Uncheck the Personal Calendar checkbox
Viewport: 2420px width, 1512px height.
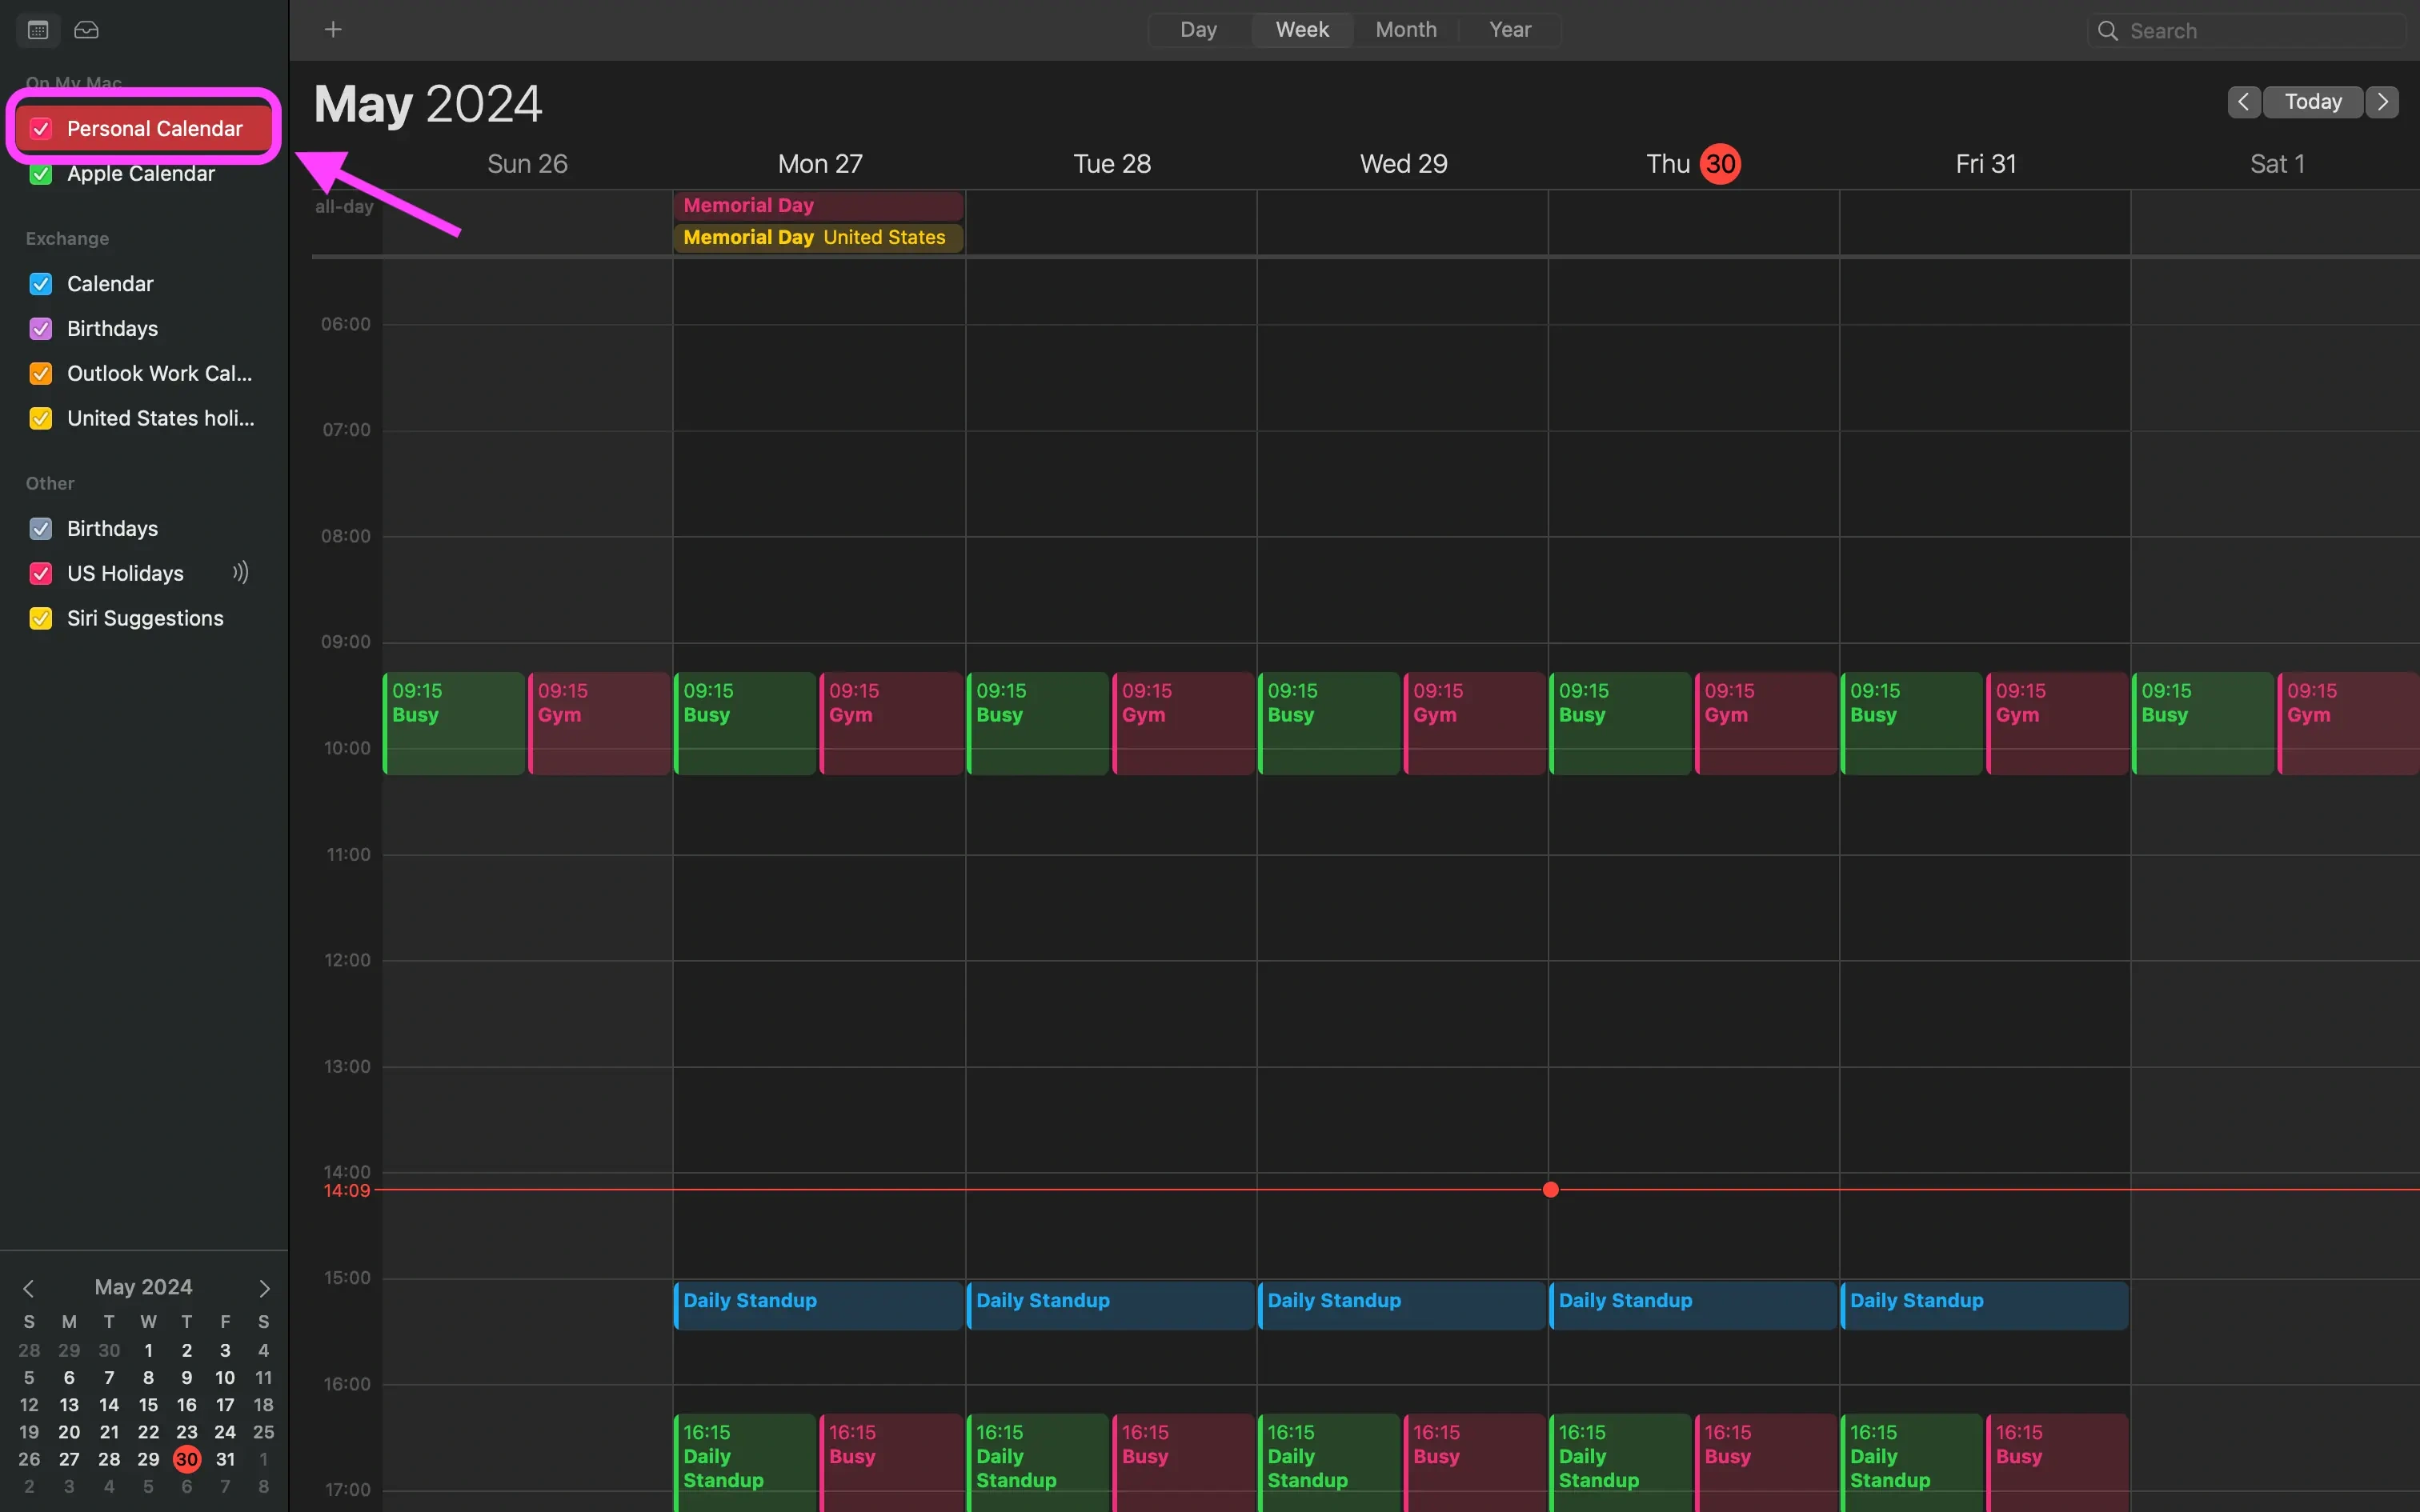[x=41, y=129]
